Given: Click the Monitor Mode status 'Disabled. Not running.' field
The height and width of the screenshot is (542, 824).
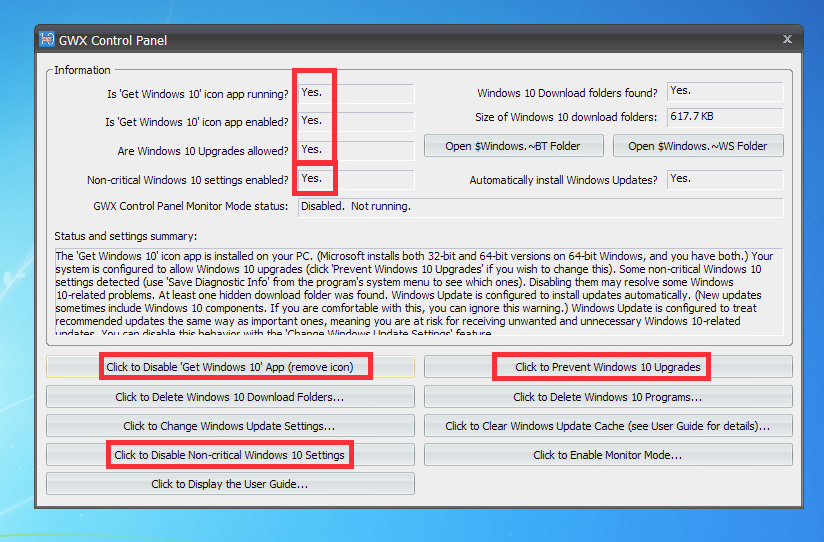Looking at the screenshot, I should pyautogui.click(x=541, y=207).
